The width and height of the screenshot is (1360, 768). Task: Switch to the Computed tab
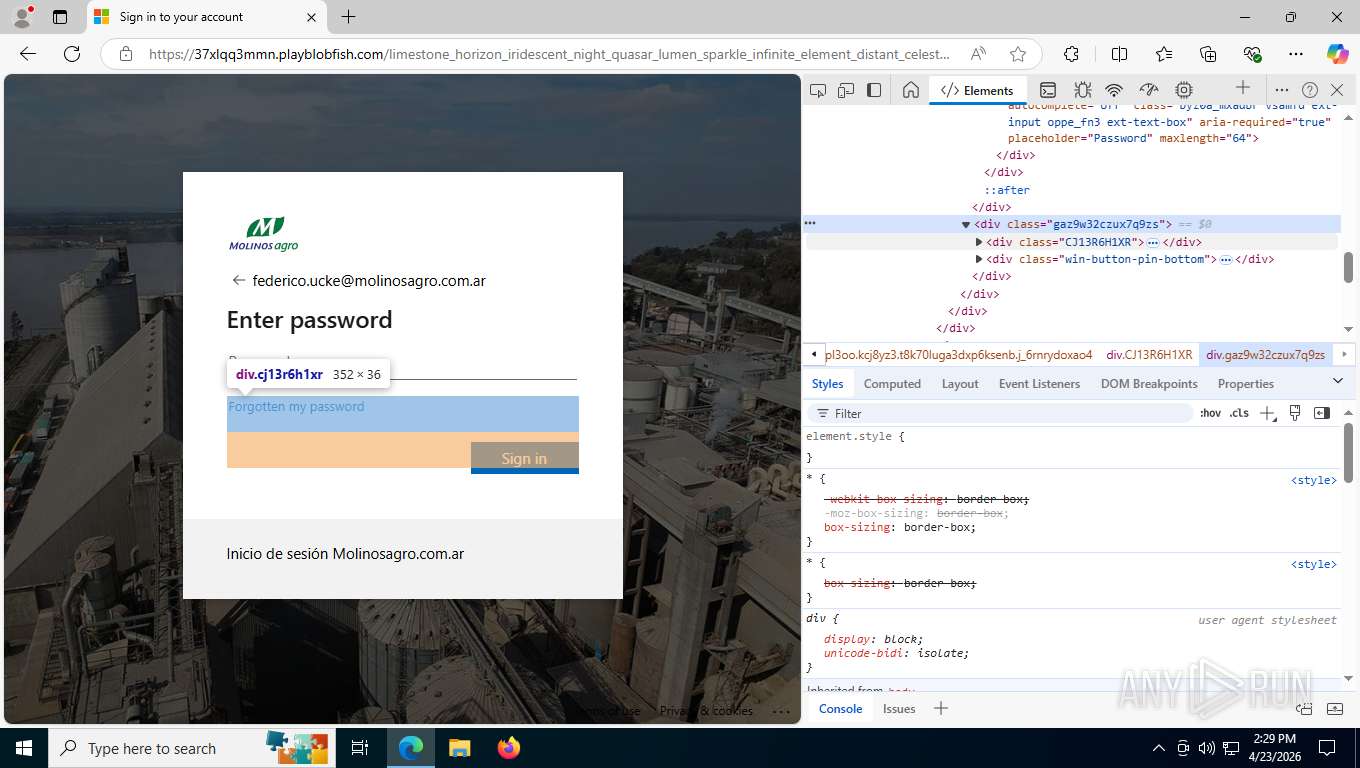point(892,384)
